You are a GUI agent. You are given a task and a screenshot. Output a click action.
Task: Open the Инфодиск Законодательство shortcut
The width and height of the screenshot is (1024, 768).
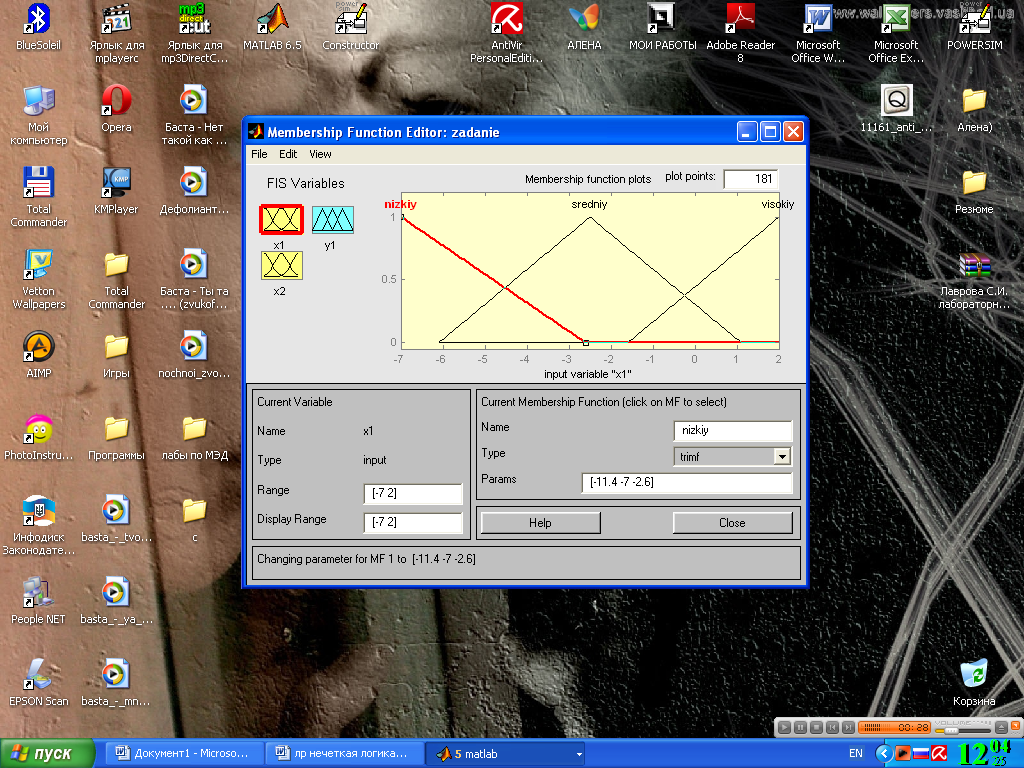(38, 525)
